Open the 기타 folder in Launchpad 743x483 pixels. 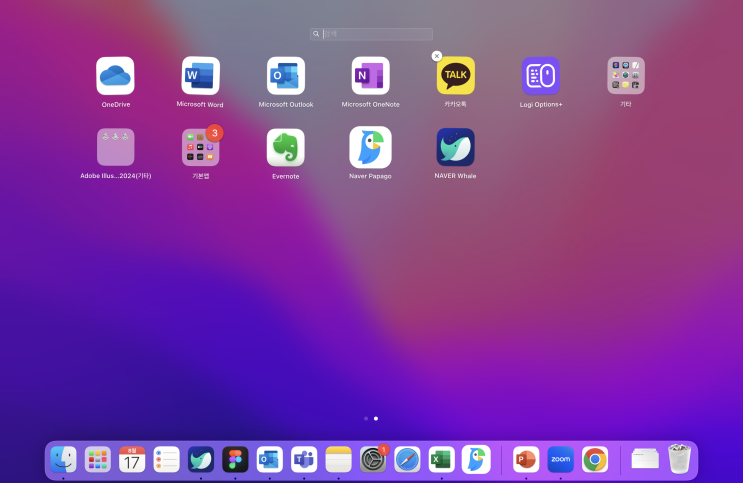click(x=626, y=76)
